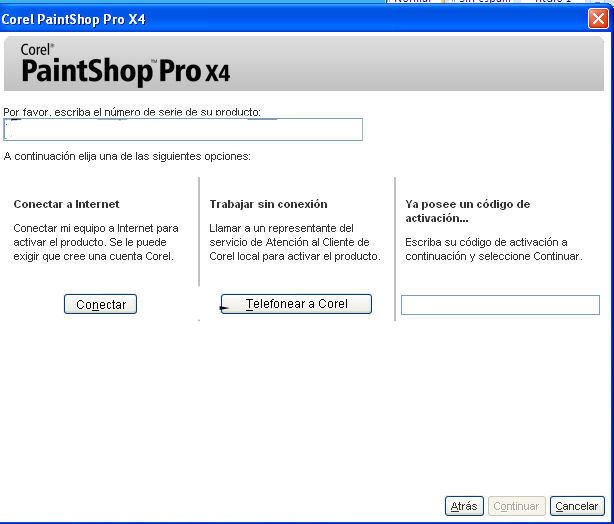Click the Corel PaintShop Pro X4 logo banner
This screenshot has height=524, width=614.
point(303,64)
